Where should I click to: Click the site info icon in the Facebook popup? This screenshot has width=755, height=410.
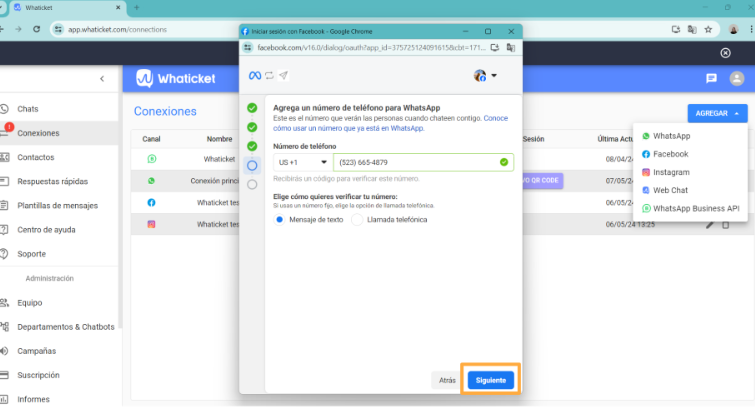click(247, 47)
